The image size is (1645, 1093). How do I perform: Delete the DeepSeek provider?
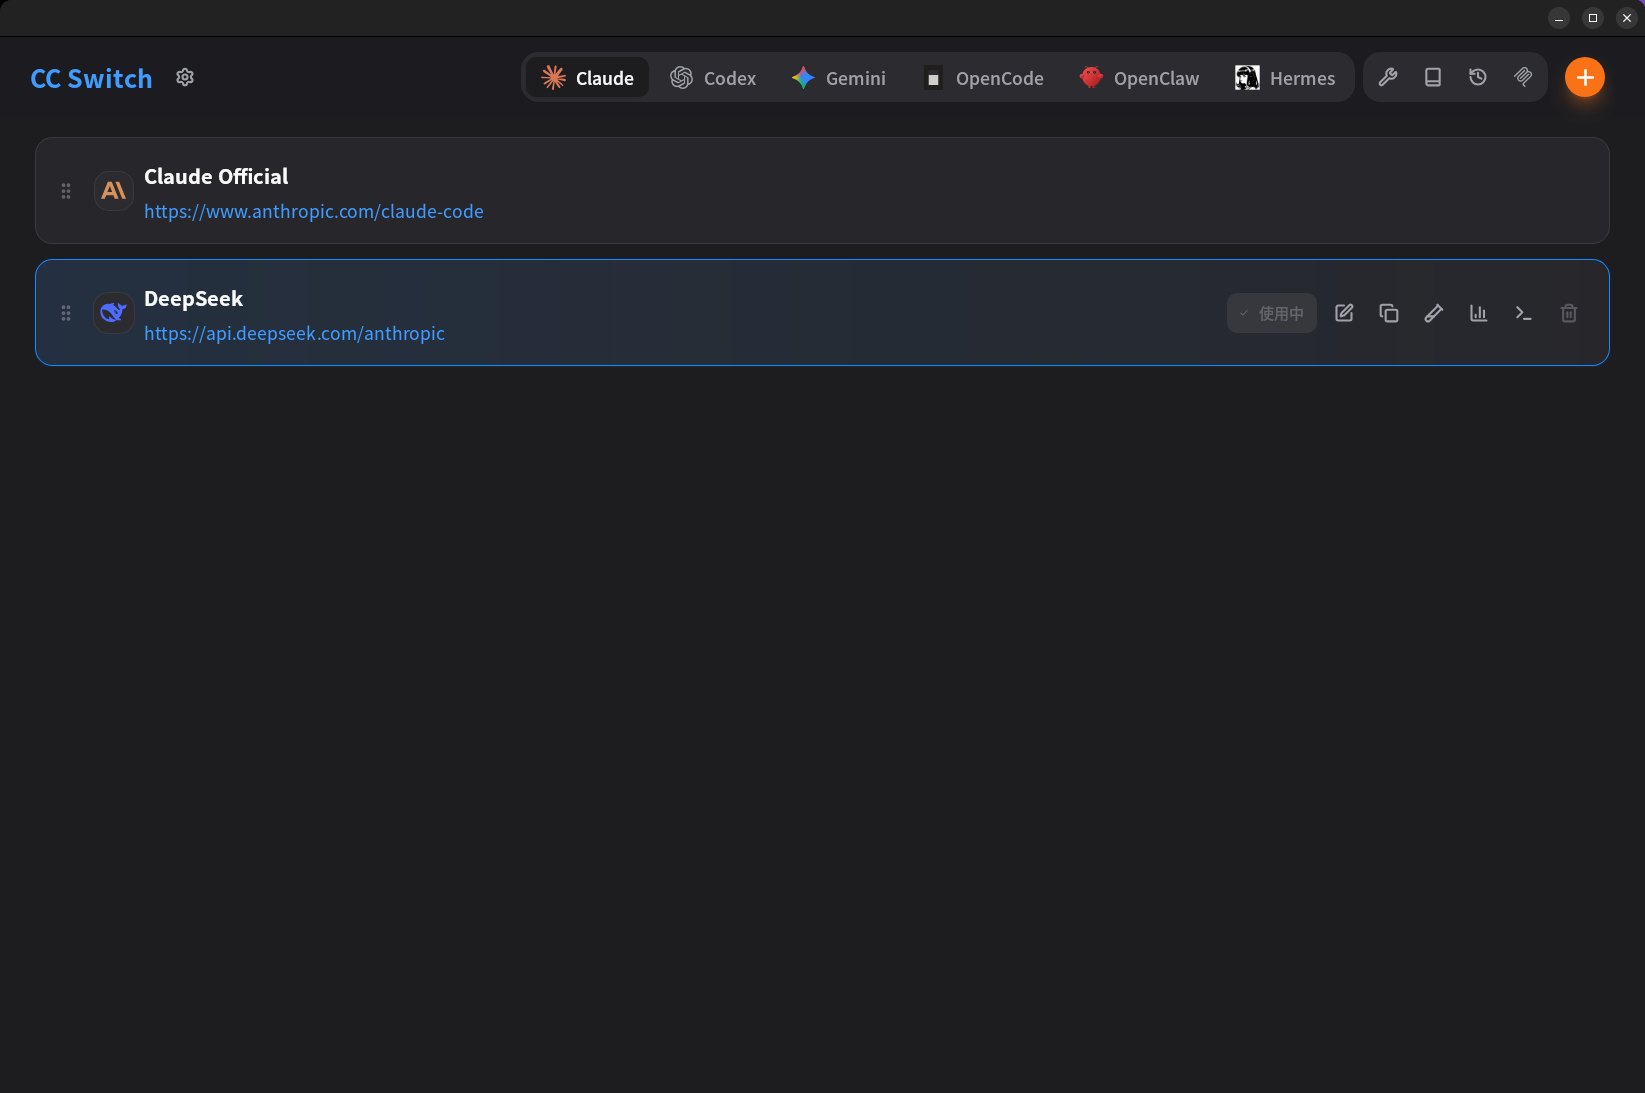(x=1569, y=313)
